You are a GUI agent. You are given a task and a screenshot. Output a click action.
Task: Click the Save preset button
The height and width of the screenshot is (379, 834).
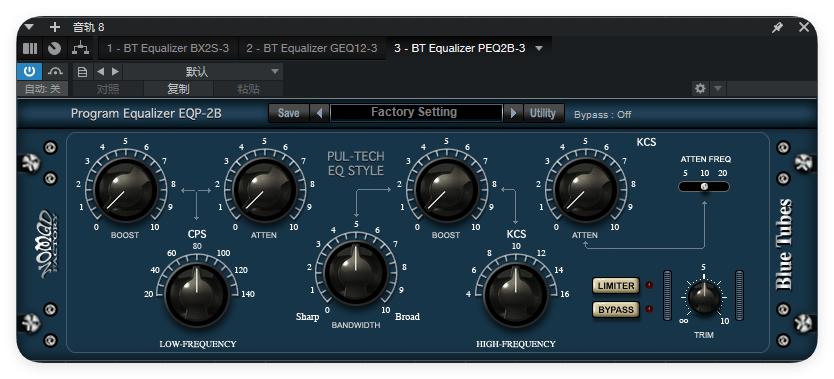click(x=289, y=113)
